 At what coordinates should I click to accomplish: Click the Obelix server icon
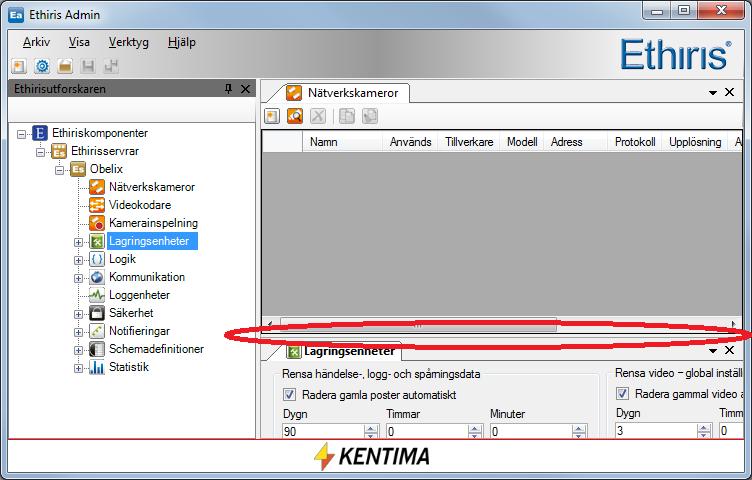pos(78,169)
